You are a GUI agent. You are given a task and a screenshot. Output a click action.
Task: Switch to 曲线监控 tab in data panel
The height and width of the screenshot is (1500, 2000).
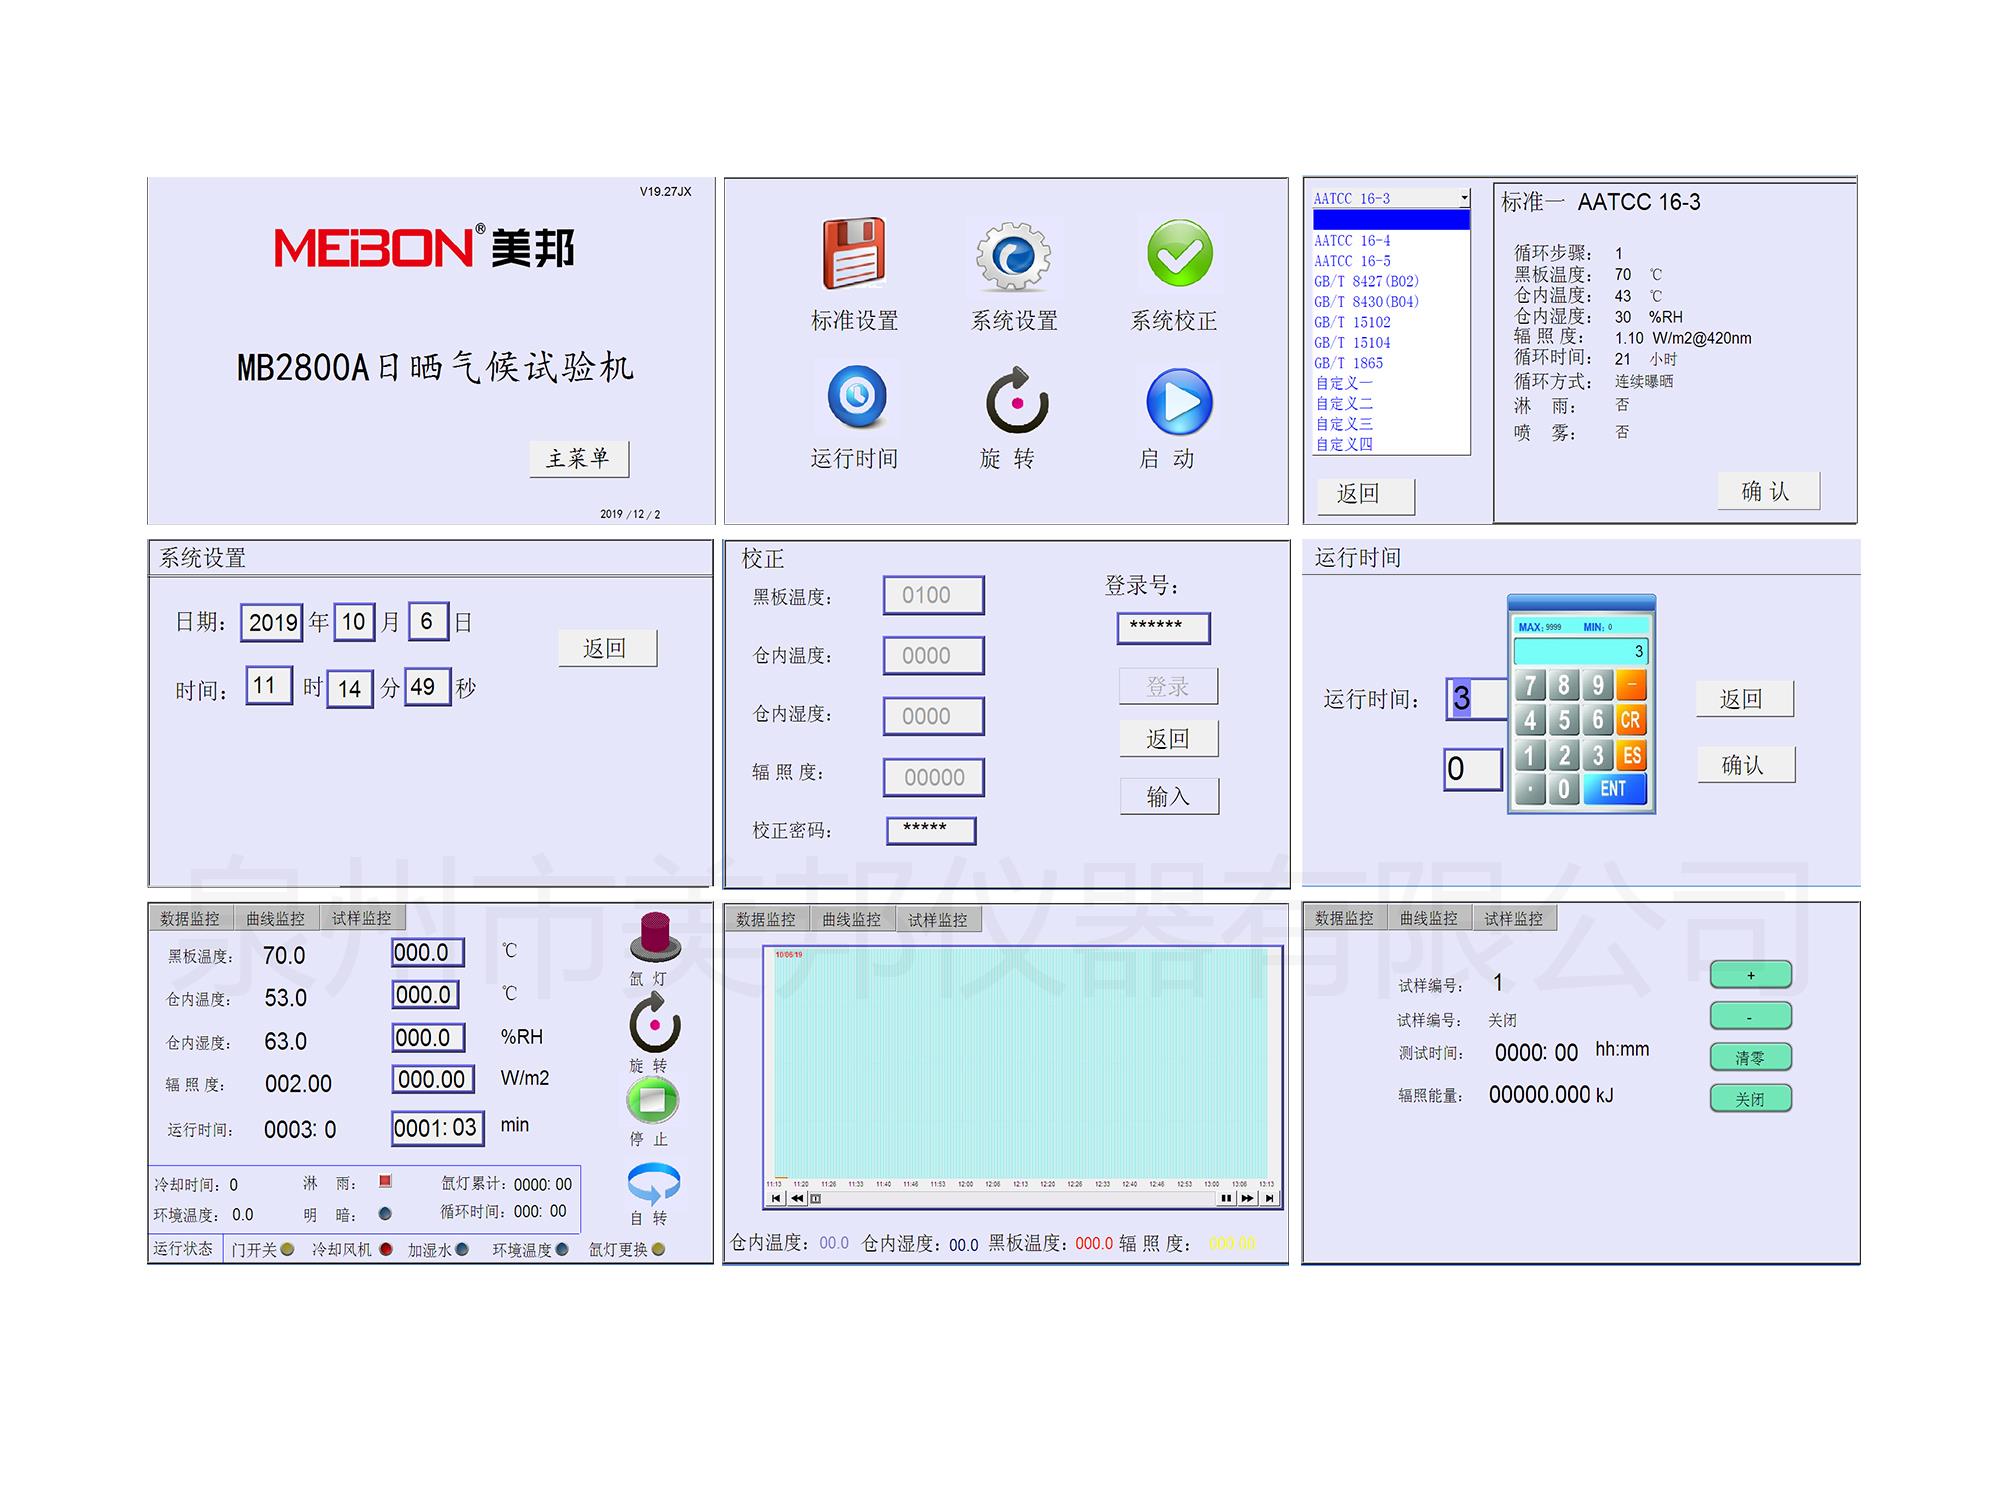(x=275, y=918)
